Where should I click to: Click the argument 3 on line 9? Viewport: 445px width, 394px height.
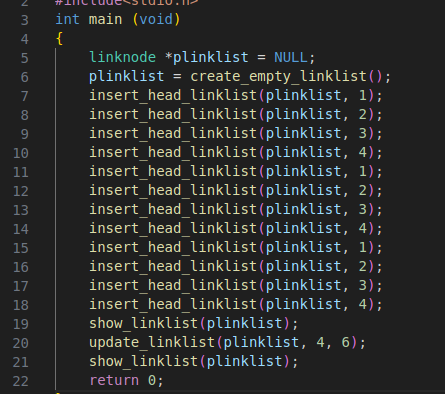point(363,134)
